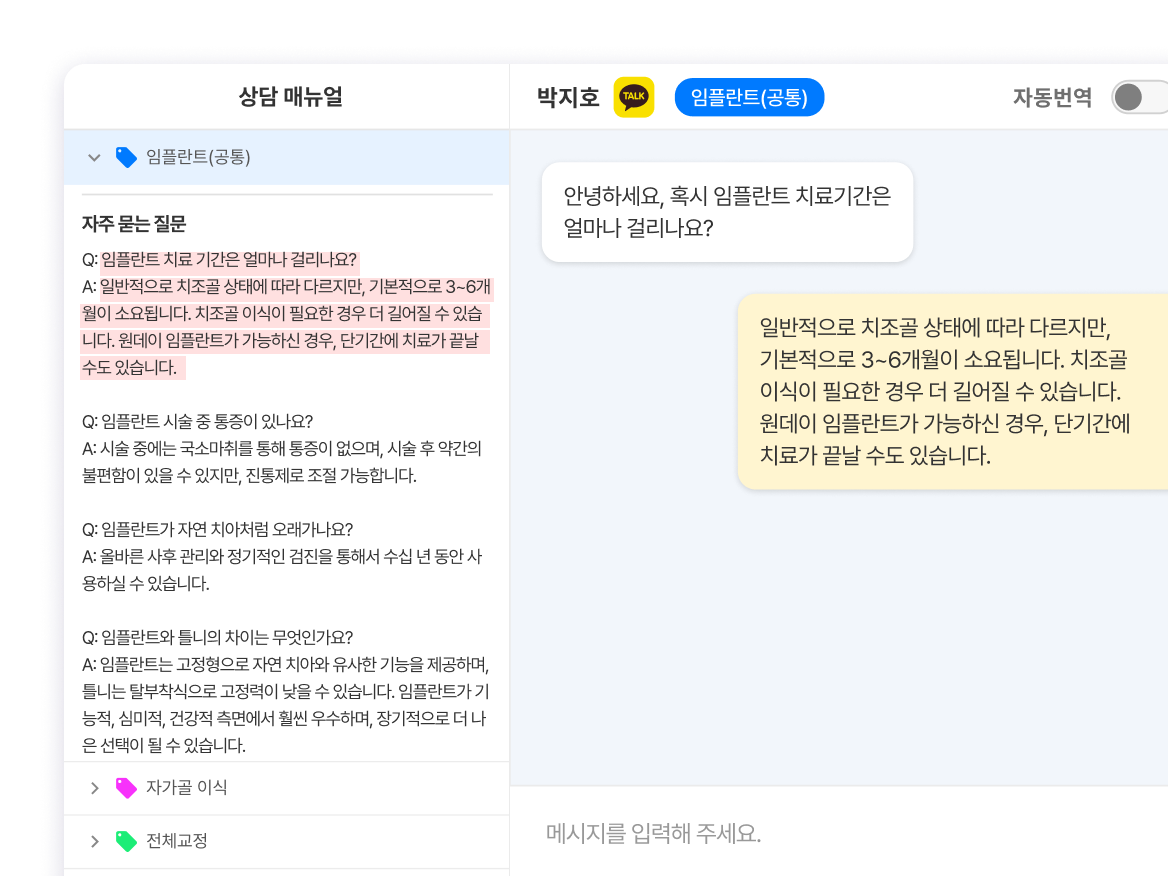Click the green tag icon beside 전체교정
The image size is (1168, 876).
point(126,841)
